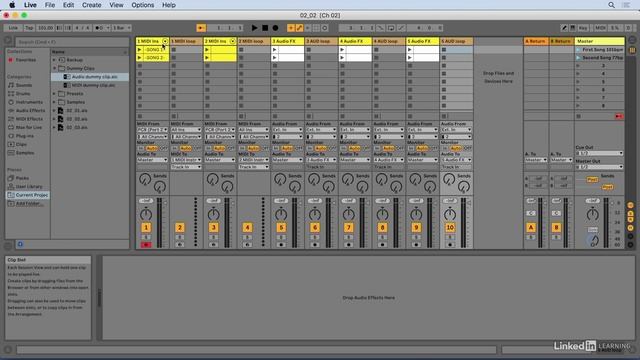Collapse the Dummy Clips folder
The width and height of the screenshot is (640, 360).
(54, 68)
